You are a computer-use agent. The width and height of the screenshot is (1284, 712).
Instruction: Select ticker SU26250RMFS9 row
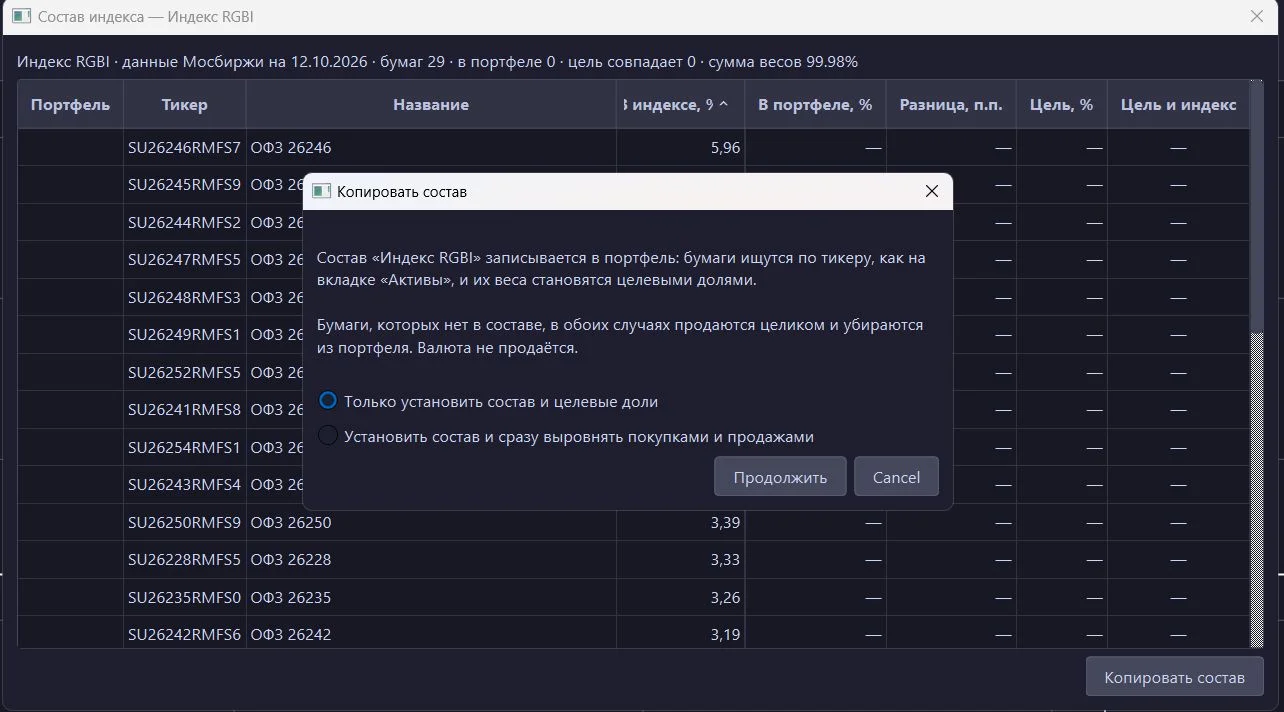[185, 522]
